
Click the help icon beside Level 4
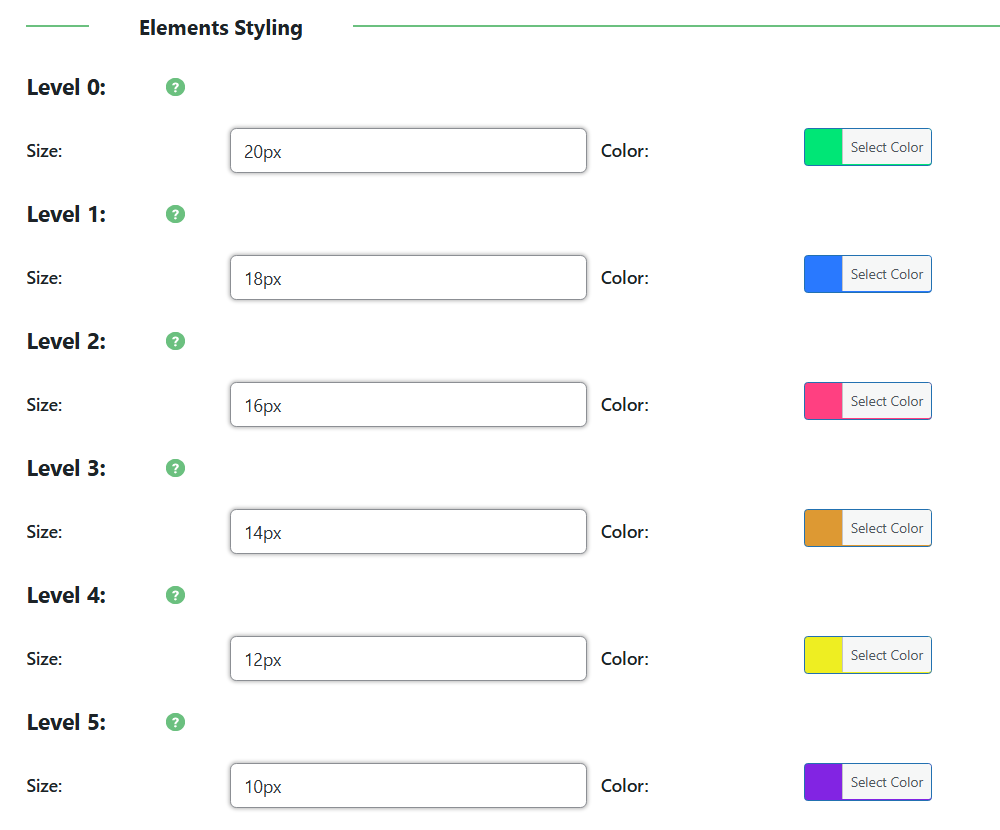[175, 595]
